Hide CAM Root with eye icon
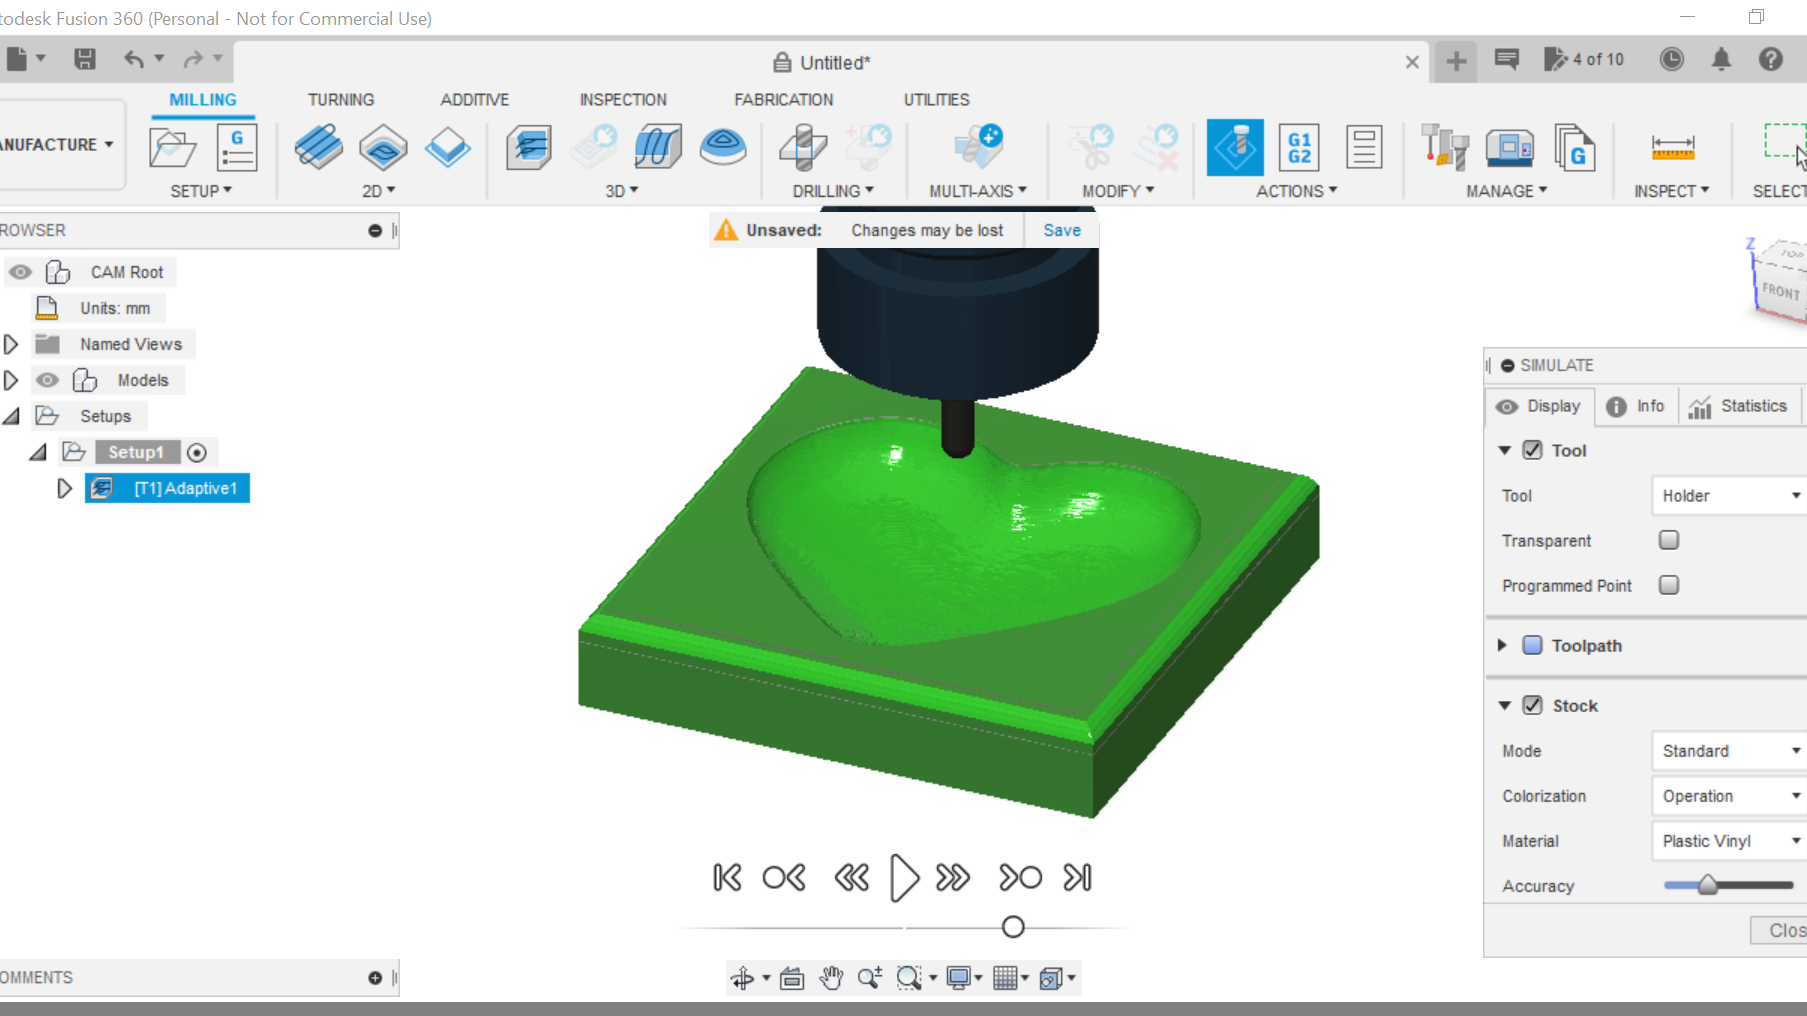Screen dimensions: 1807x1016 click(20, 272)
